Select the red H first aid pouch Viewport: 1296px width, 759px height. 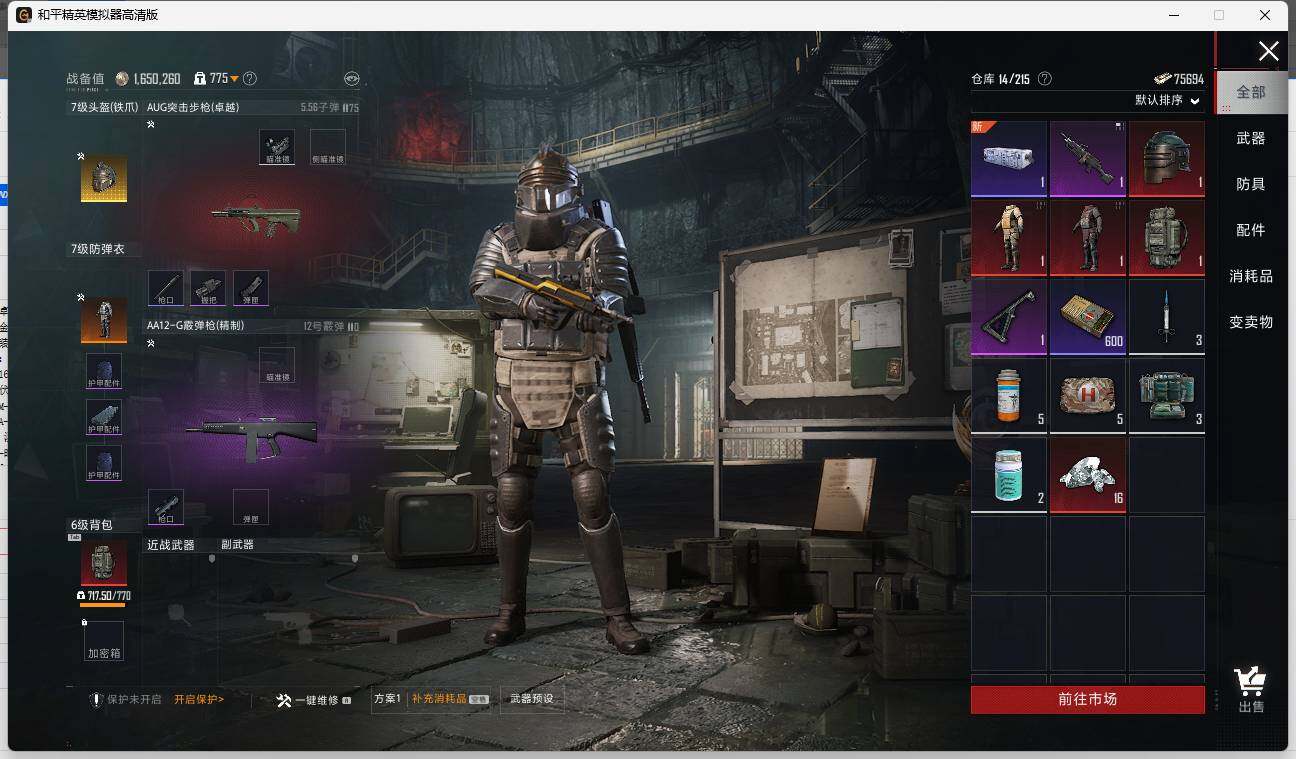(x=1088, y=395)
